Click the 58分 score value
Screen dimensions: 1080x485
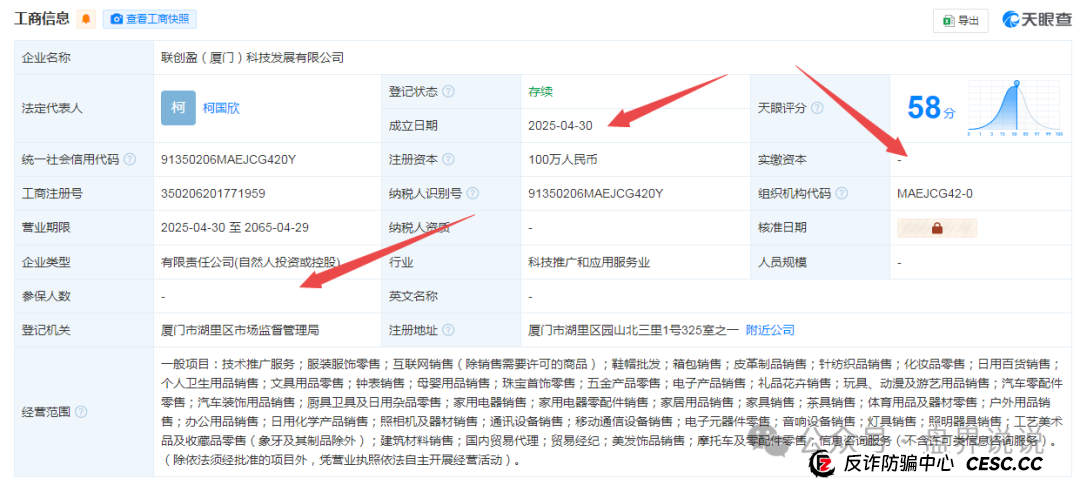tap(925, 108)
